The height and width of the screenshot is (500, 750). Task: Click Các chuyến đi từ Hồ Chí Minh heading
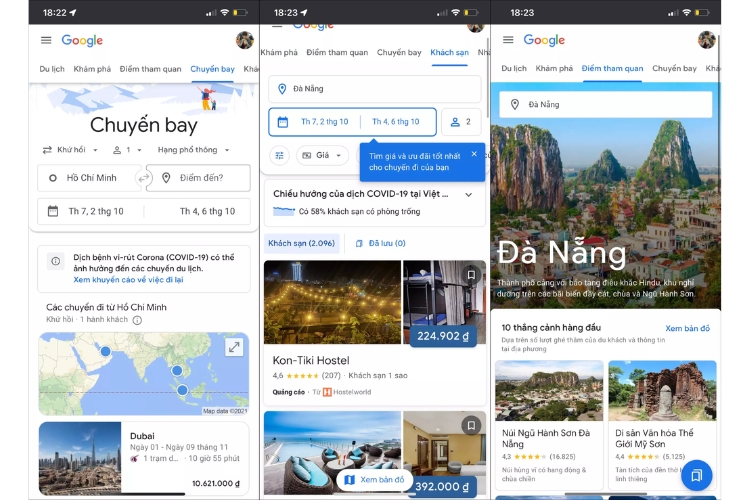(x=106, y=307)
